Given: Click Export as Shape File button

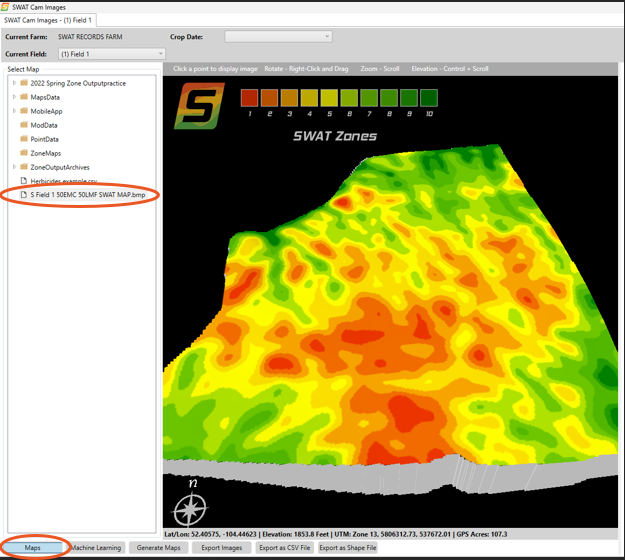Looking at the screenshot, I should point(348,548).
